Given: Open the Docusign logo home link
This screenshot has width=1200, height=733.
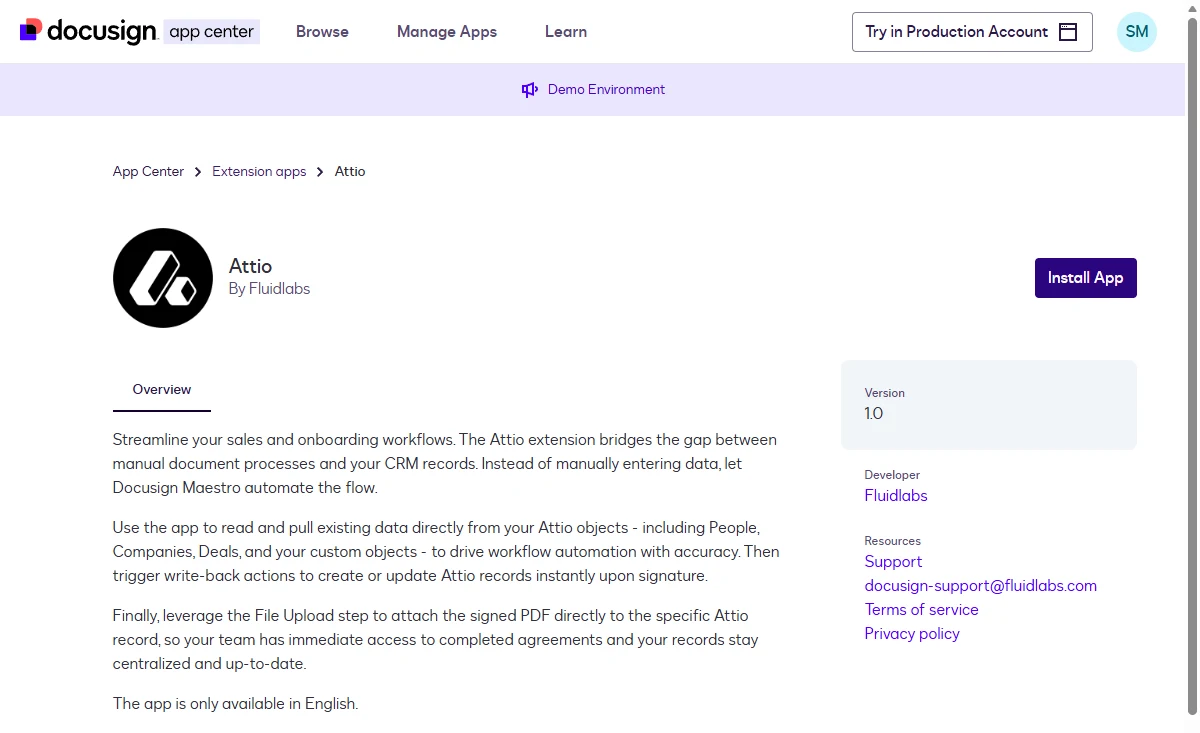Looking at the screenshot, I should tap(89, 31).
